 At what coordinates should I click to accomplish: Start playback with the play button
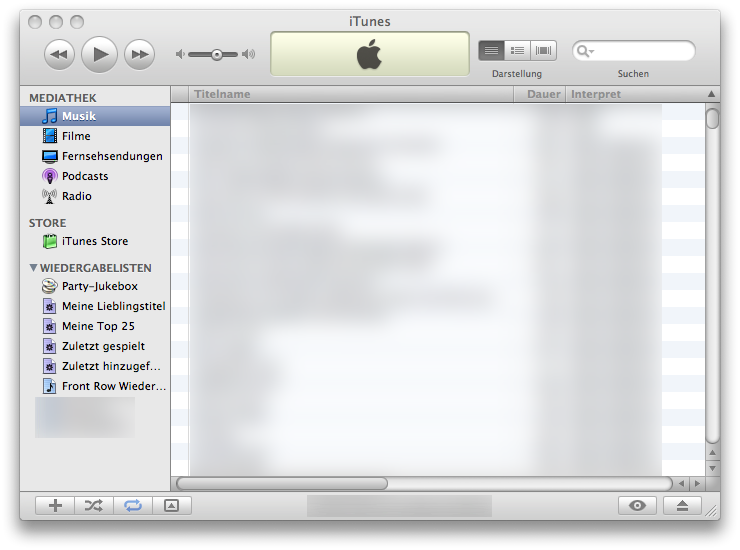[99, 54]
